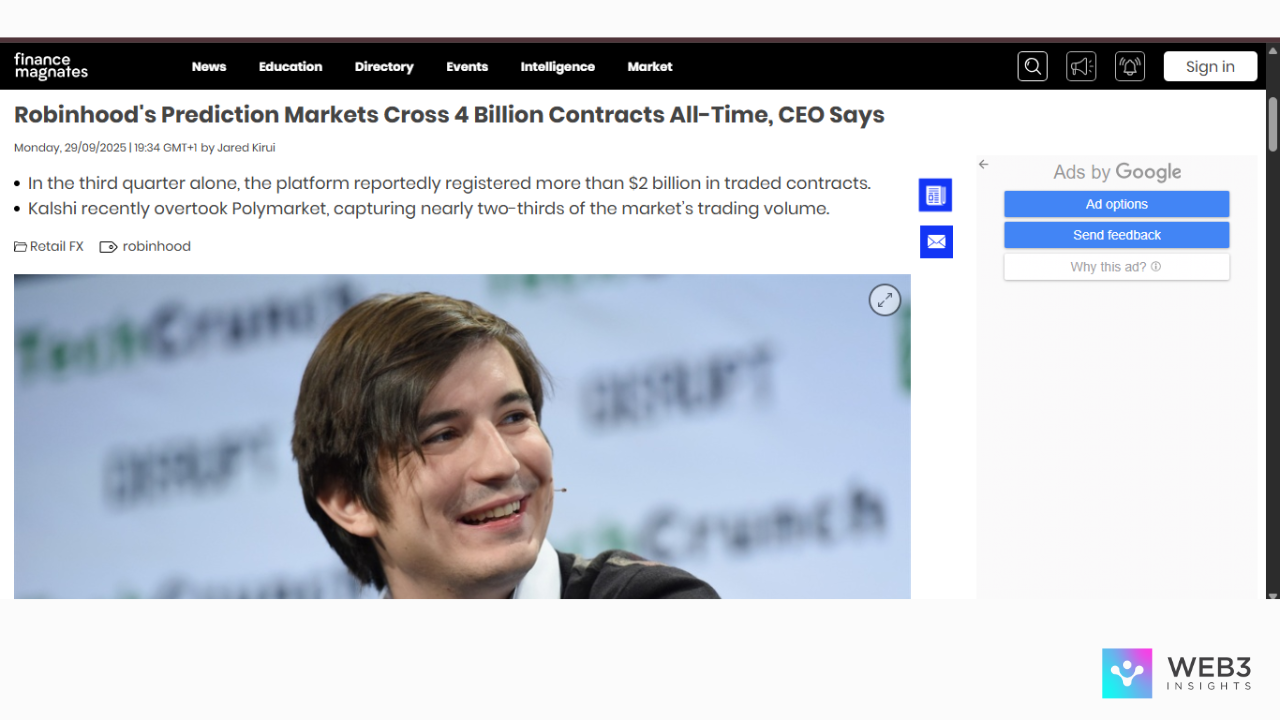Open the Education menu
Viewport: 1280px width, 720px height.
click(290, 67)
